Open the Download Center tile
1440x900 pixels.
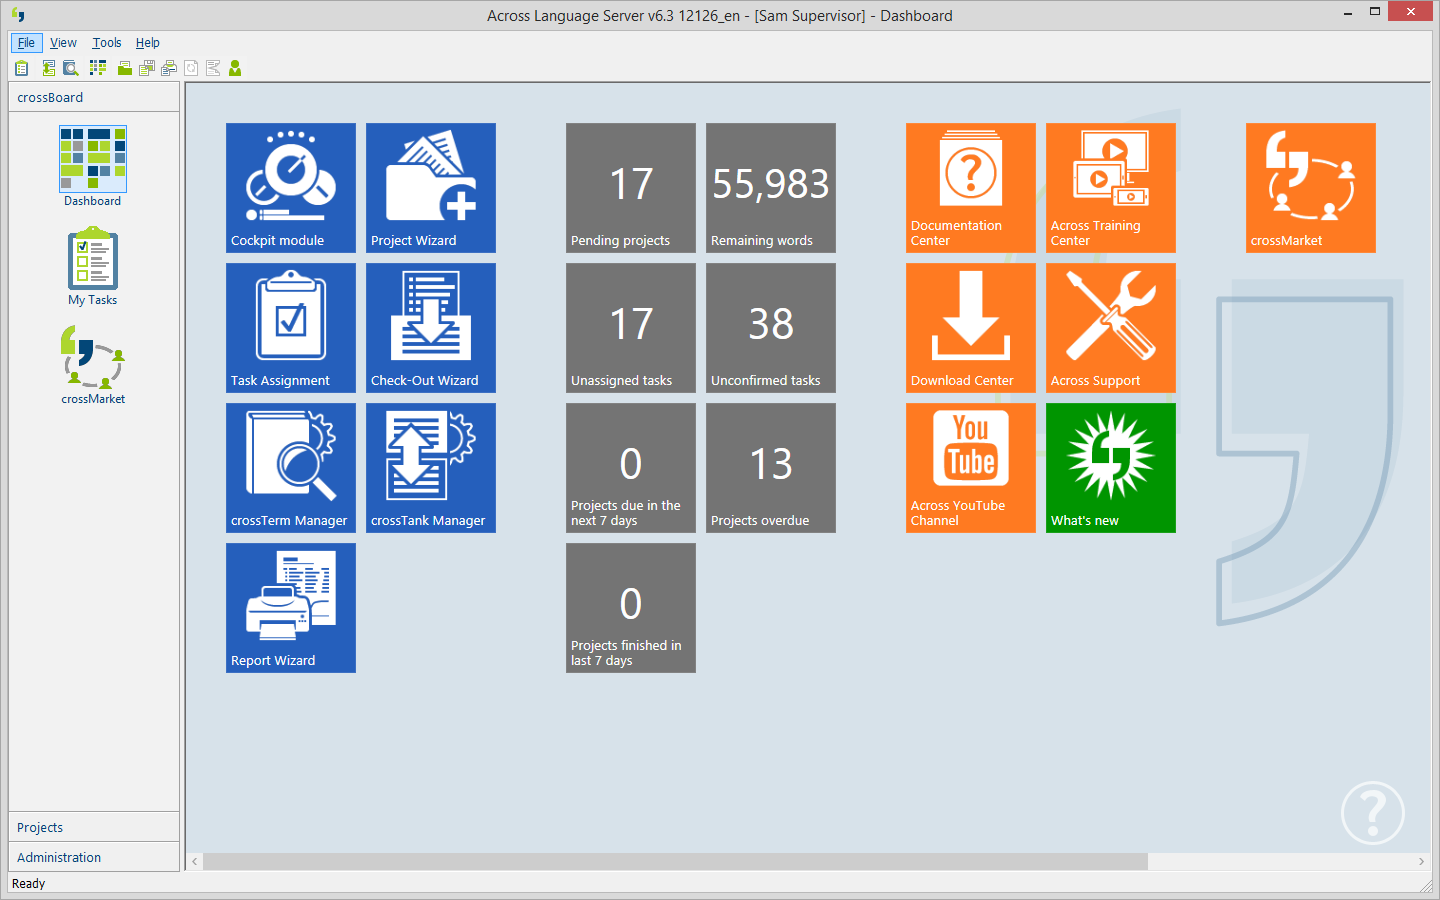(971, 328)
